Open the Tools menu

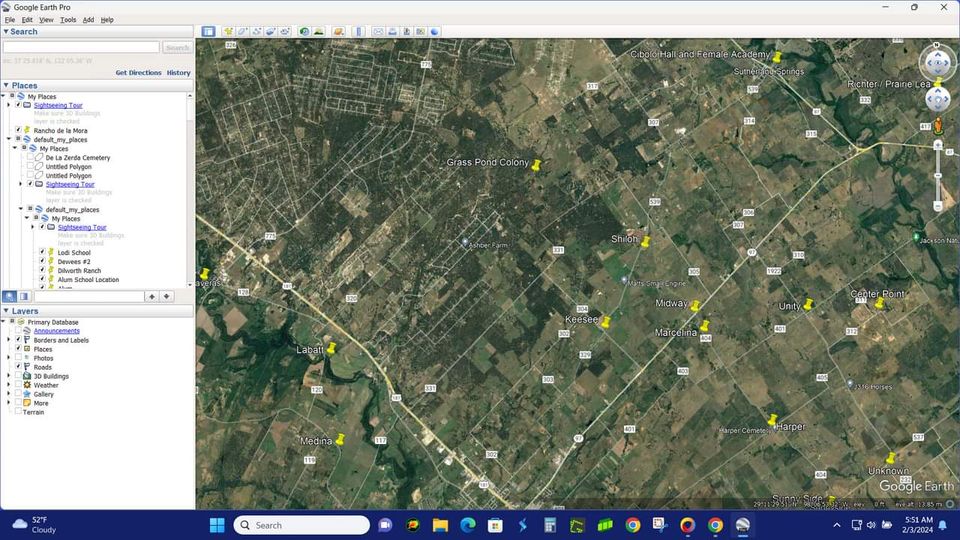(68, 20)
